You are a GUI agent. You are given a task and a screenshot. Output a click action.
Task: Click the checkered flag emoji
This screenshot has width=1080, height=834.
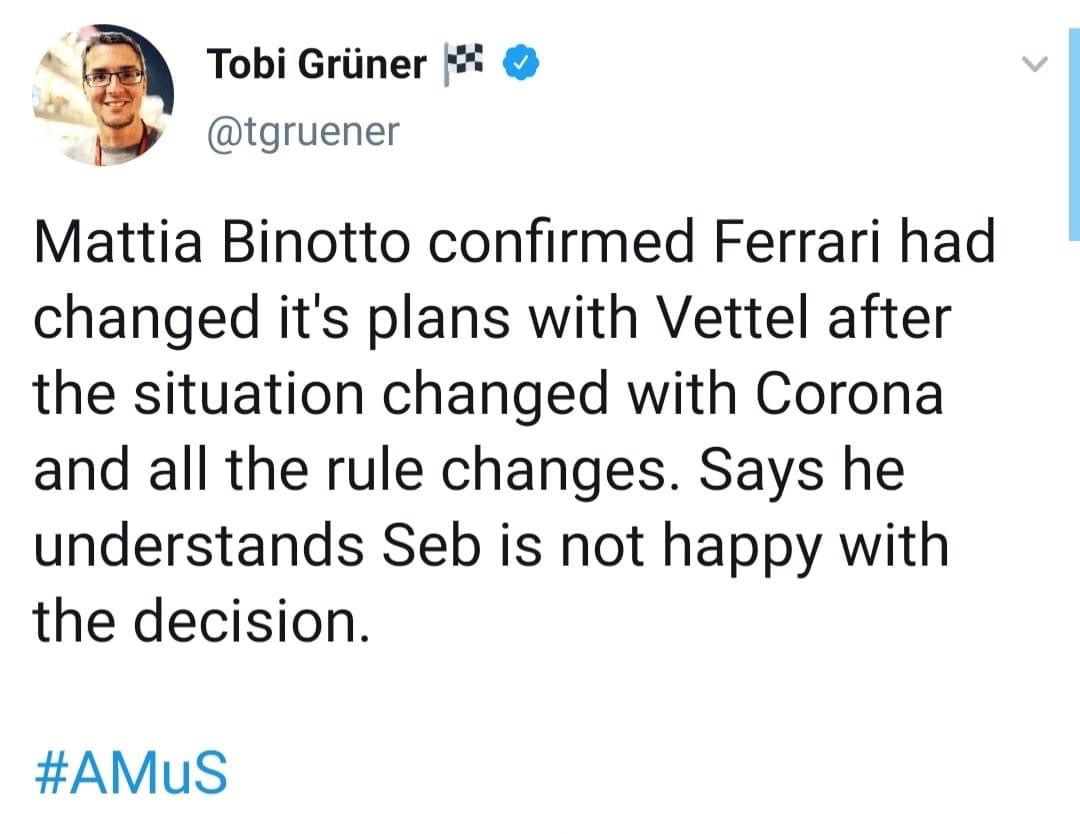click(x=462, y=63)
